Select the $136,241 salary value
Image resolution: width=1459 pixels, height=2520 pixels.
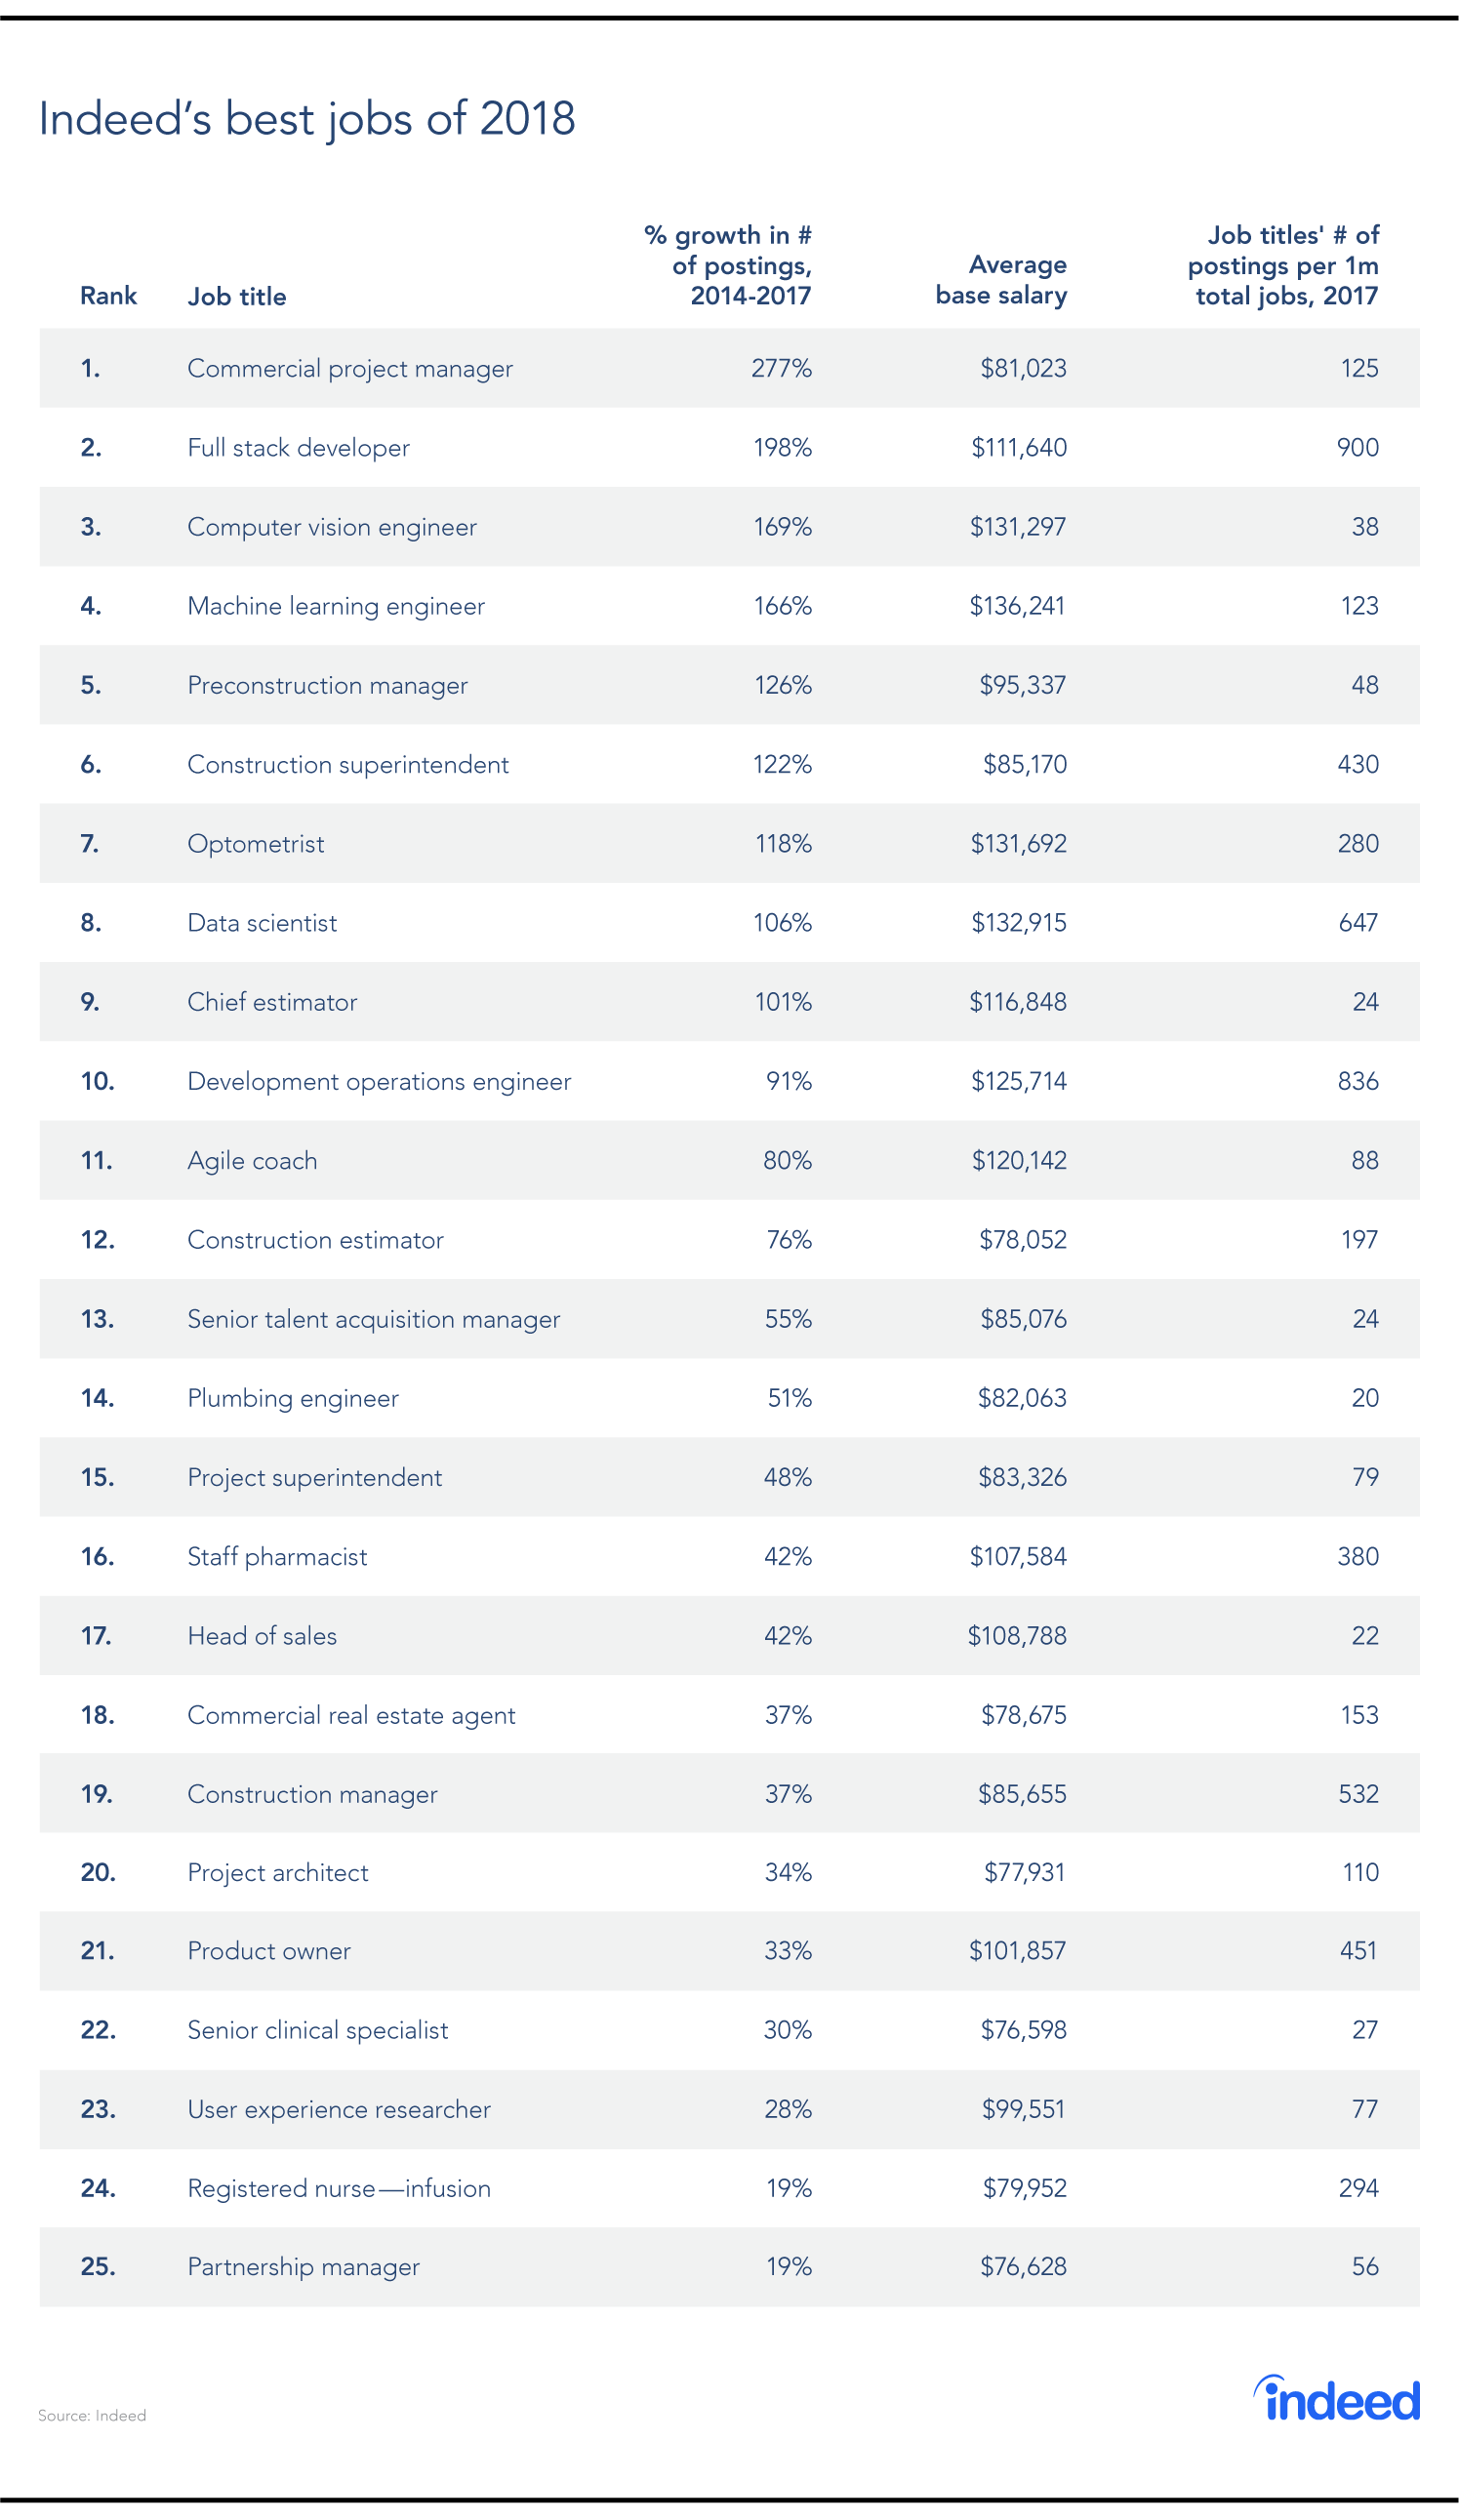[1017, 606]
